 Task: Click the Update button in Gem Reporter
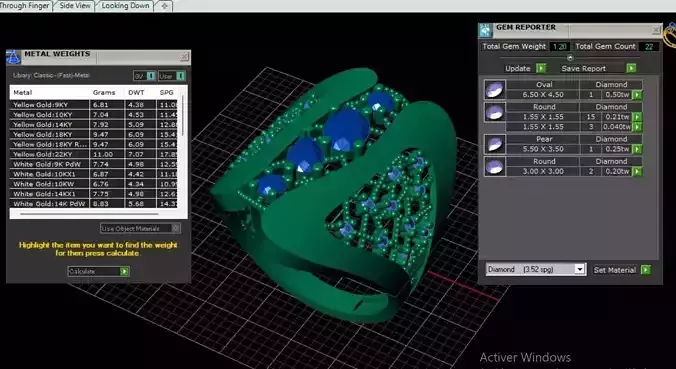525,68
